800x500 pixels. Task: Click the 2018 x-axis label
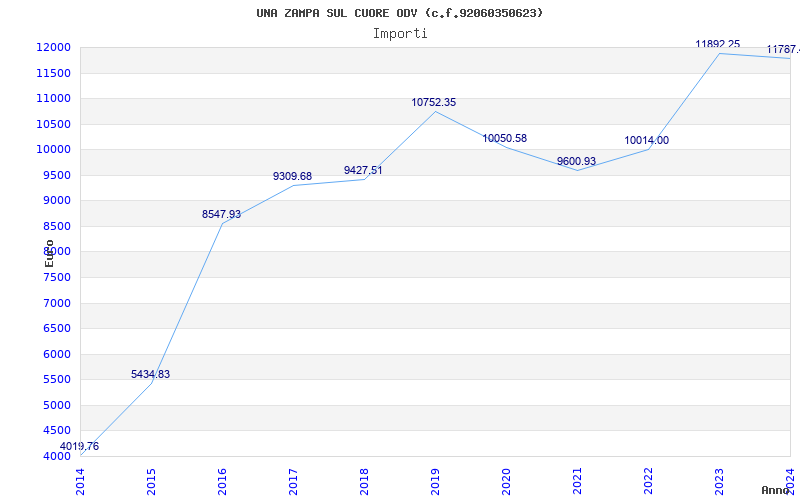point(364,481)
